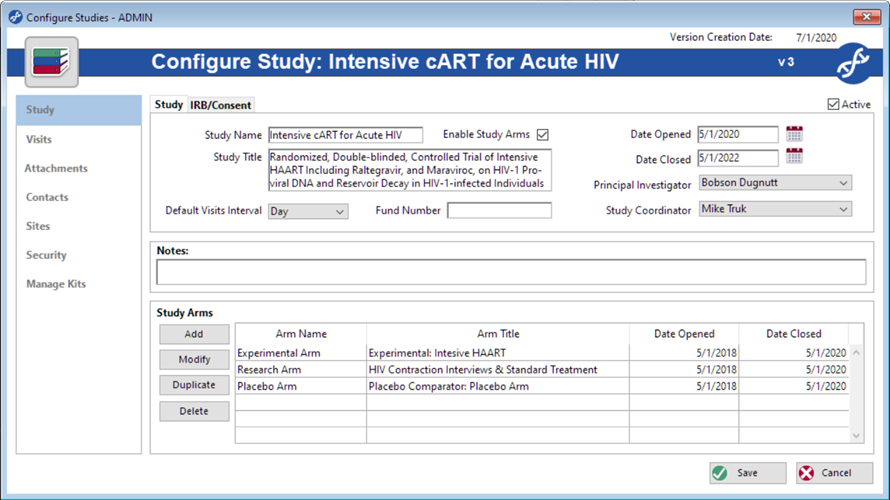Click Study Arms table scrollbar down arrow
This screenshot has height=500, width=890.
[x=855, y=435]
